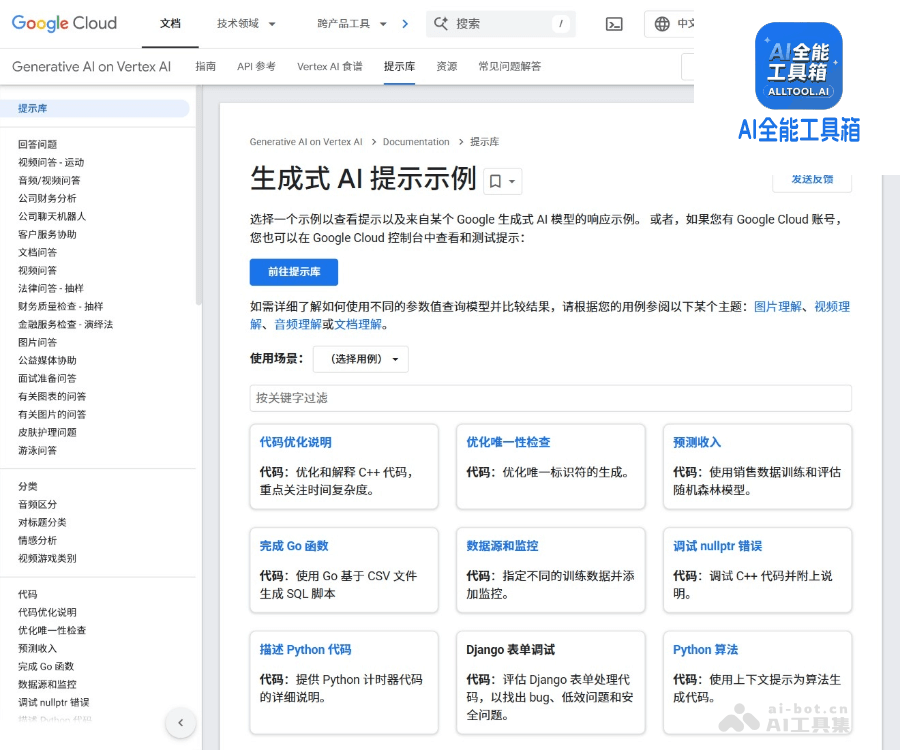This screenshot has height=750, width=900.
Task: Open the bookmark dropdown arrow
Action: (x=512, y=181)
